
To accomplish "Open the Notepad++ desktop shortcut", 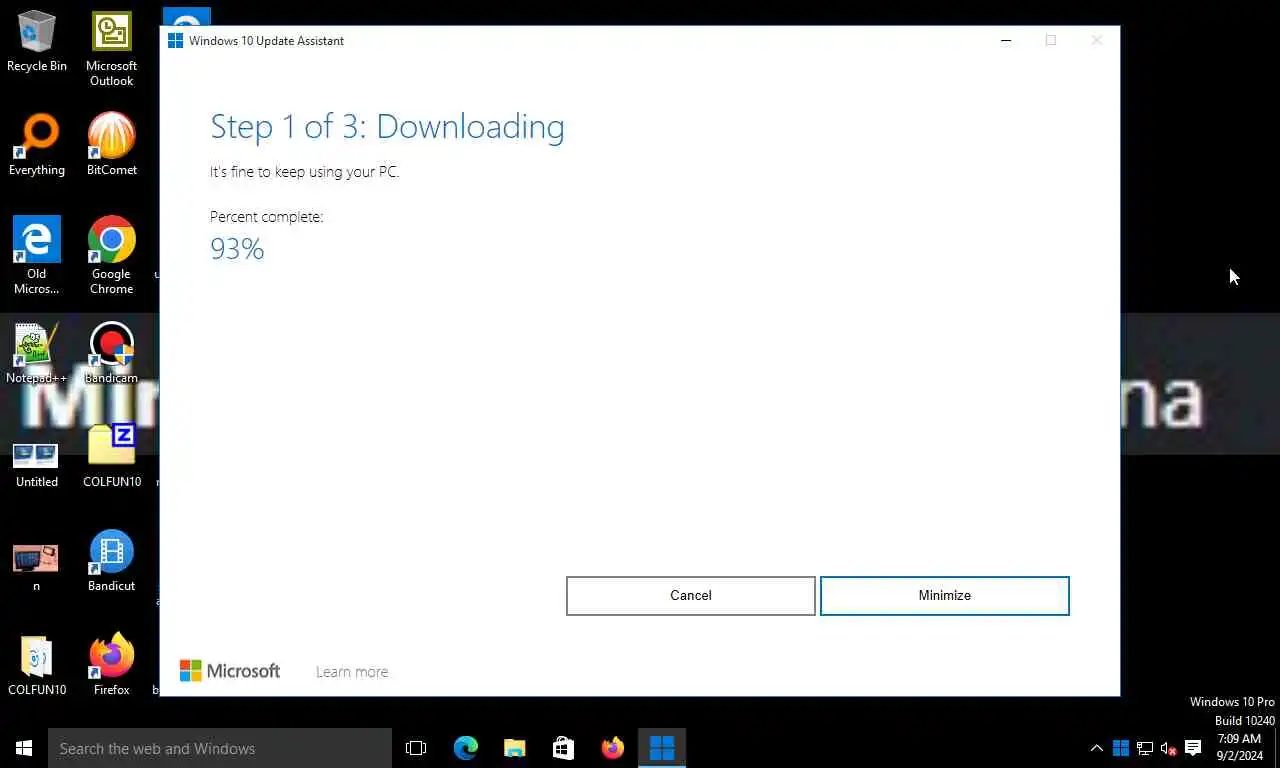I will point(37,354).
